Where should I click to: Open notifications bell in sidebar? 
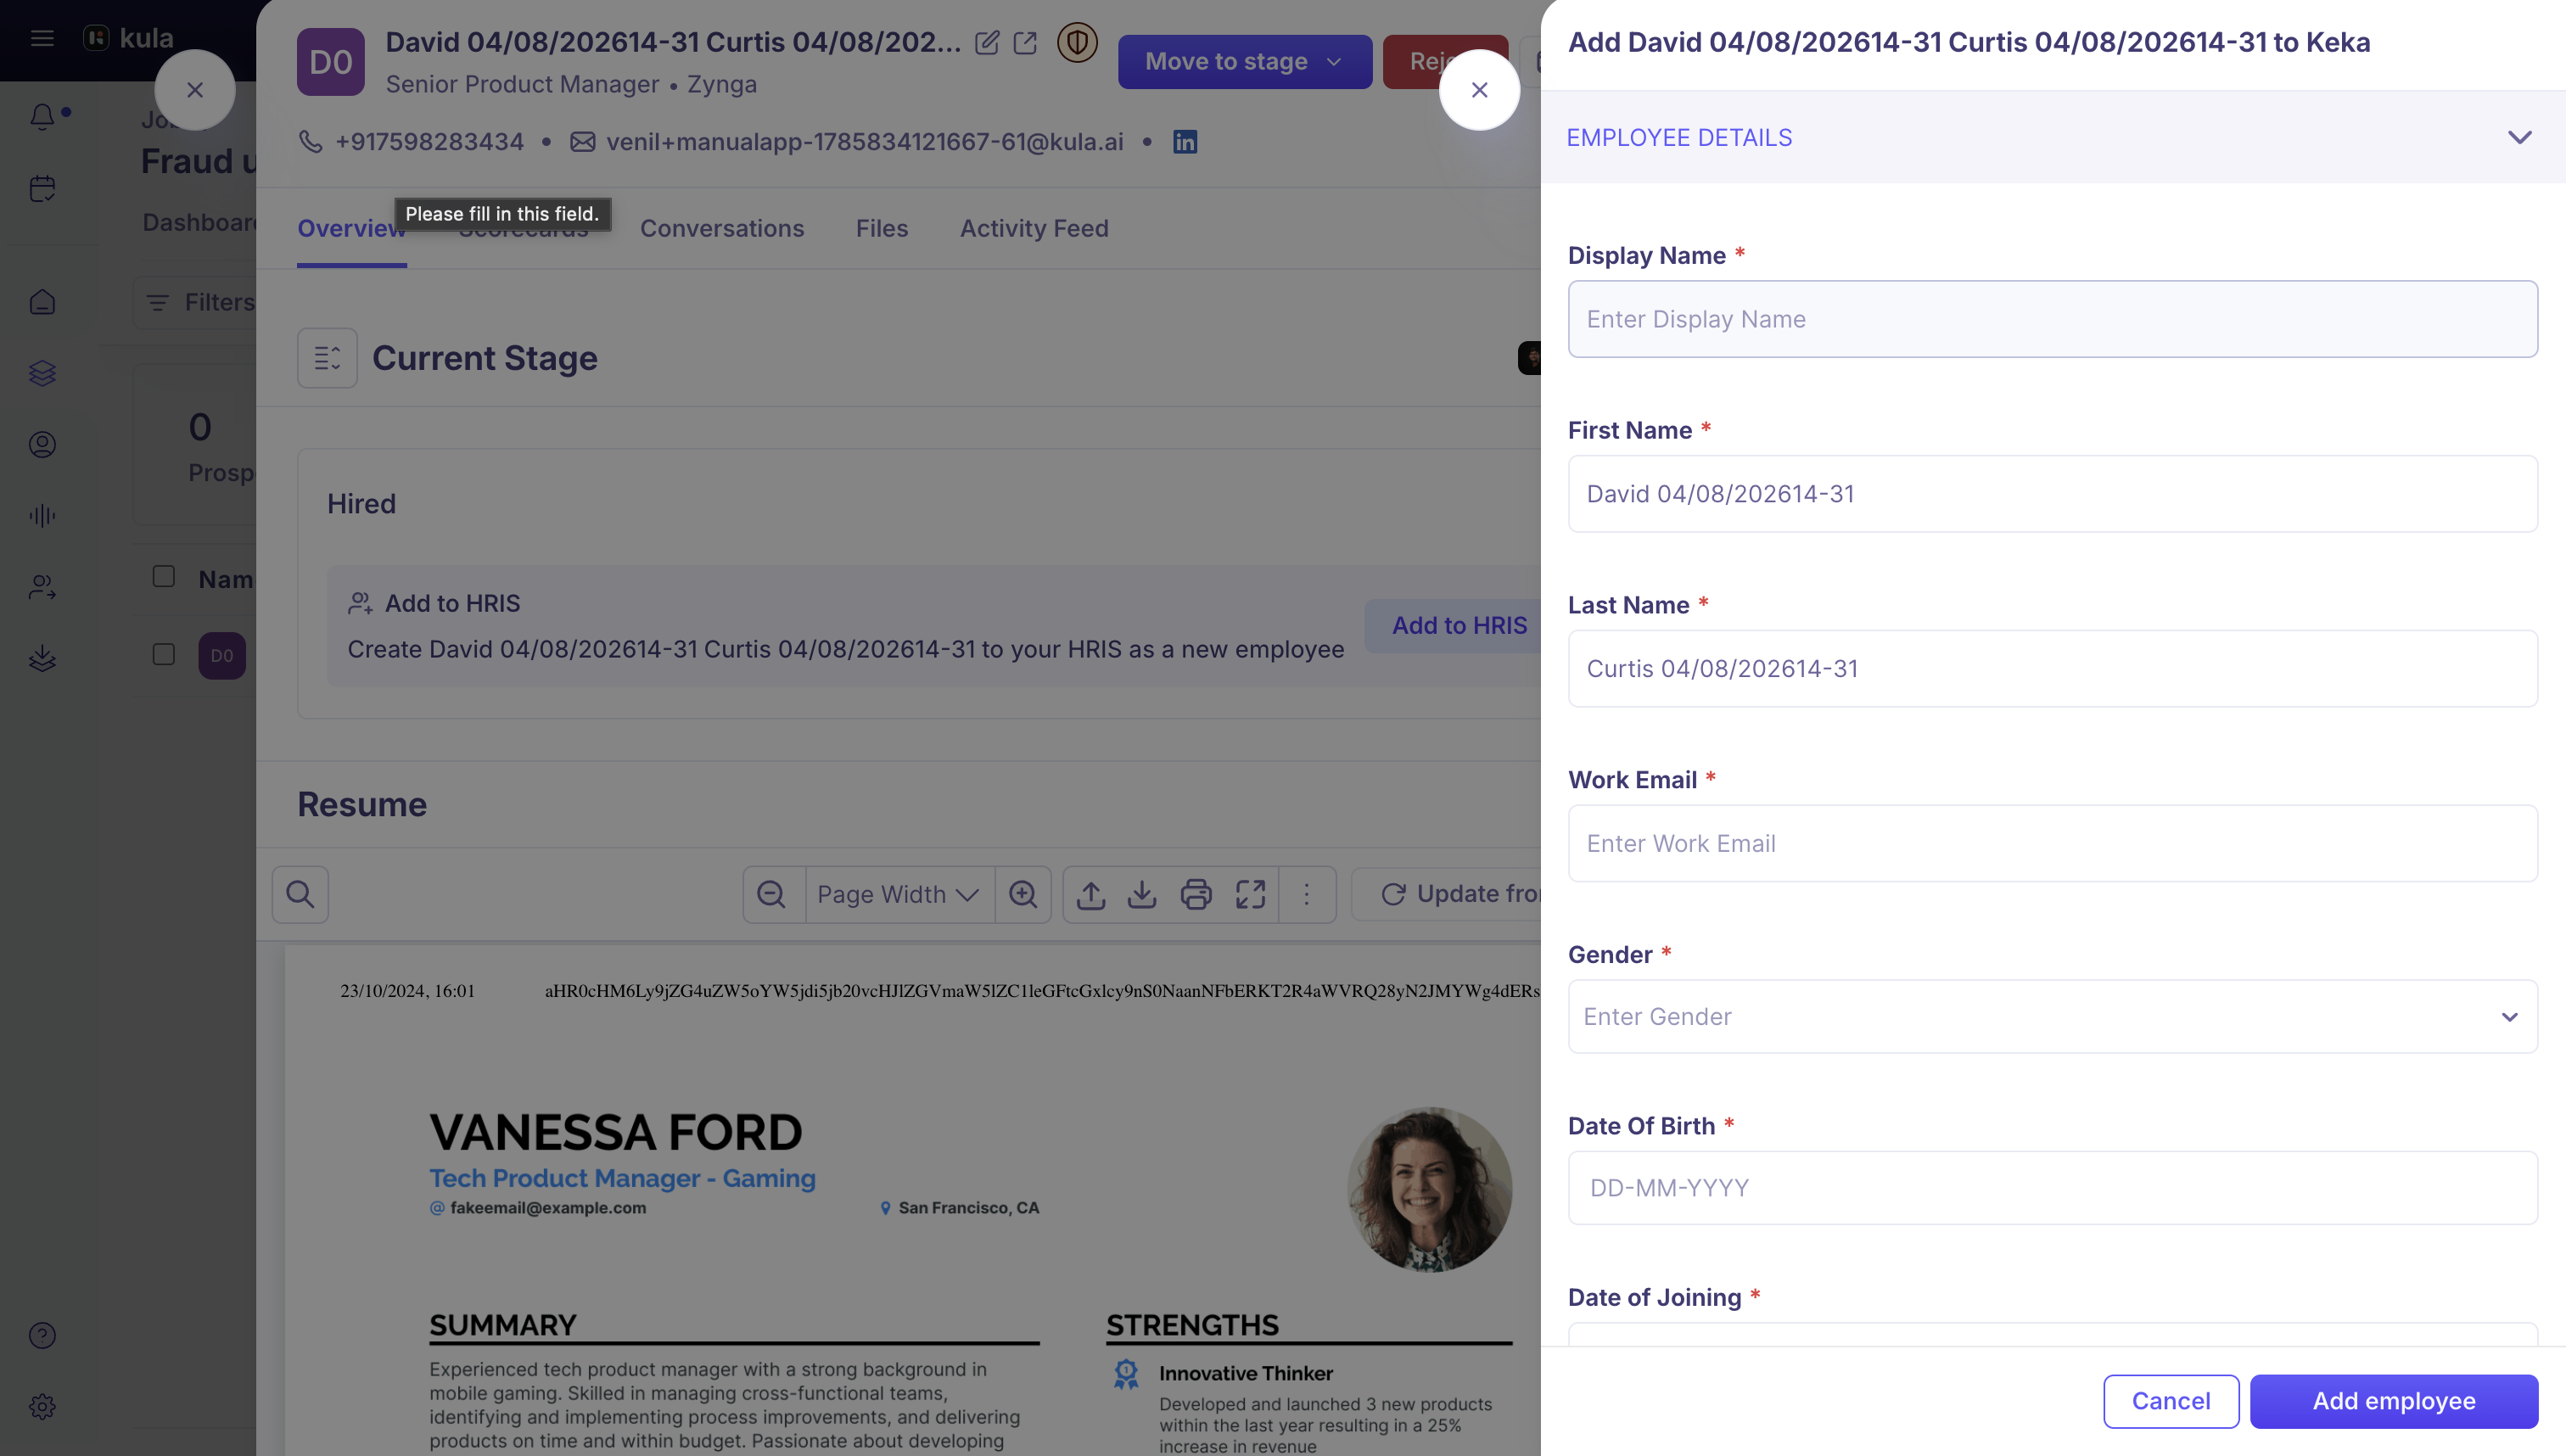pyautogui.click(x=42, y=117)
